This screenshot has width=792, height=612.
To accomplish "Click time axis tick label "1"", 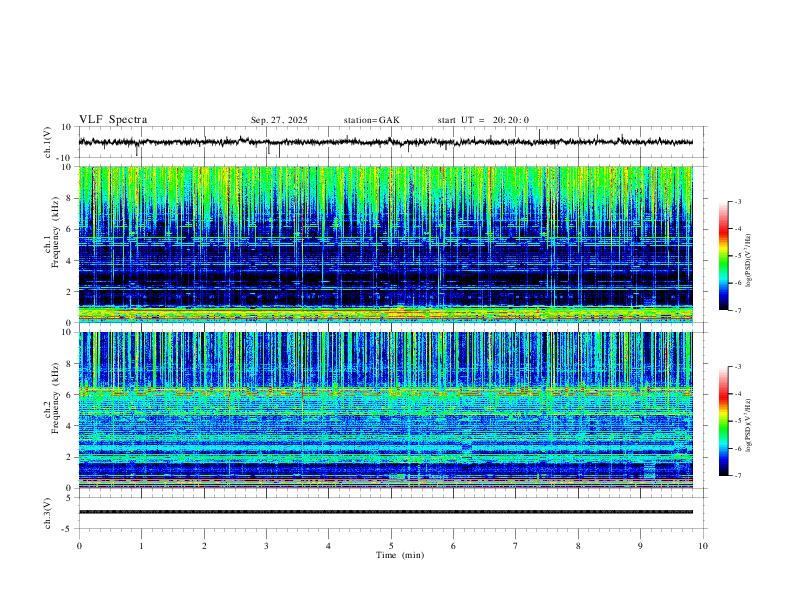I will pyautogui.click(x=141, y=546).
